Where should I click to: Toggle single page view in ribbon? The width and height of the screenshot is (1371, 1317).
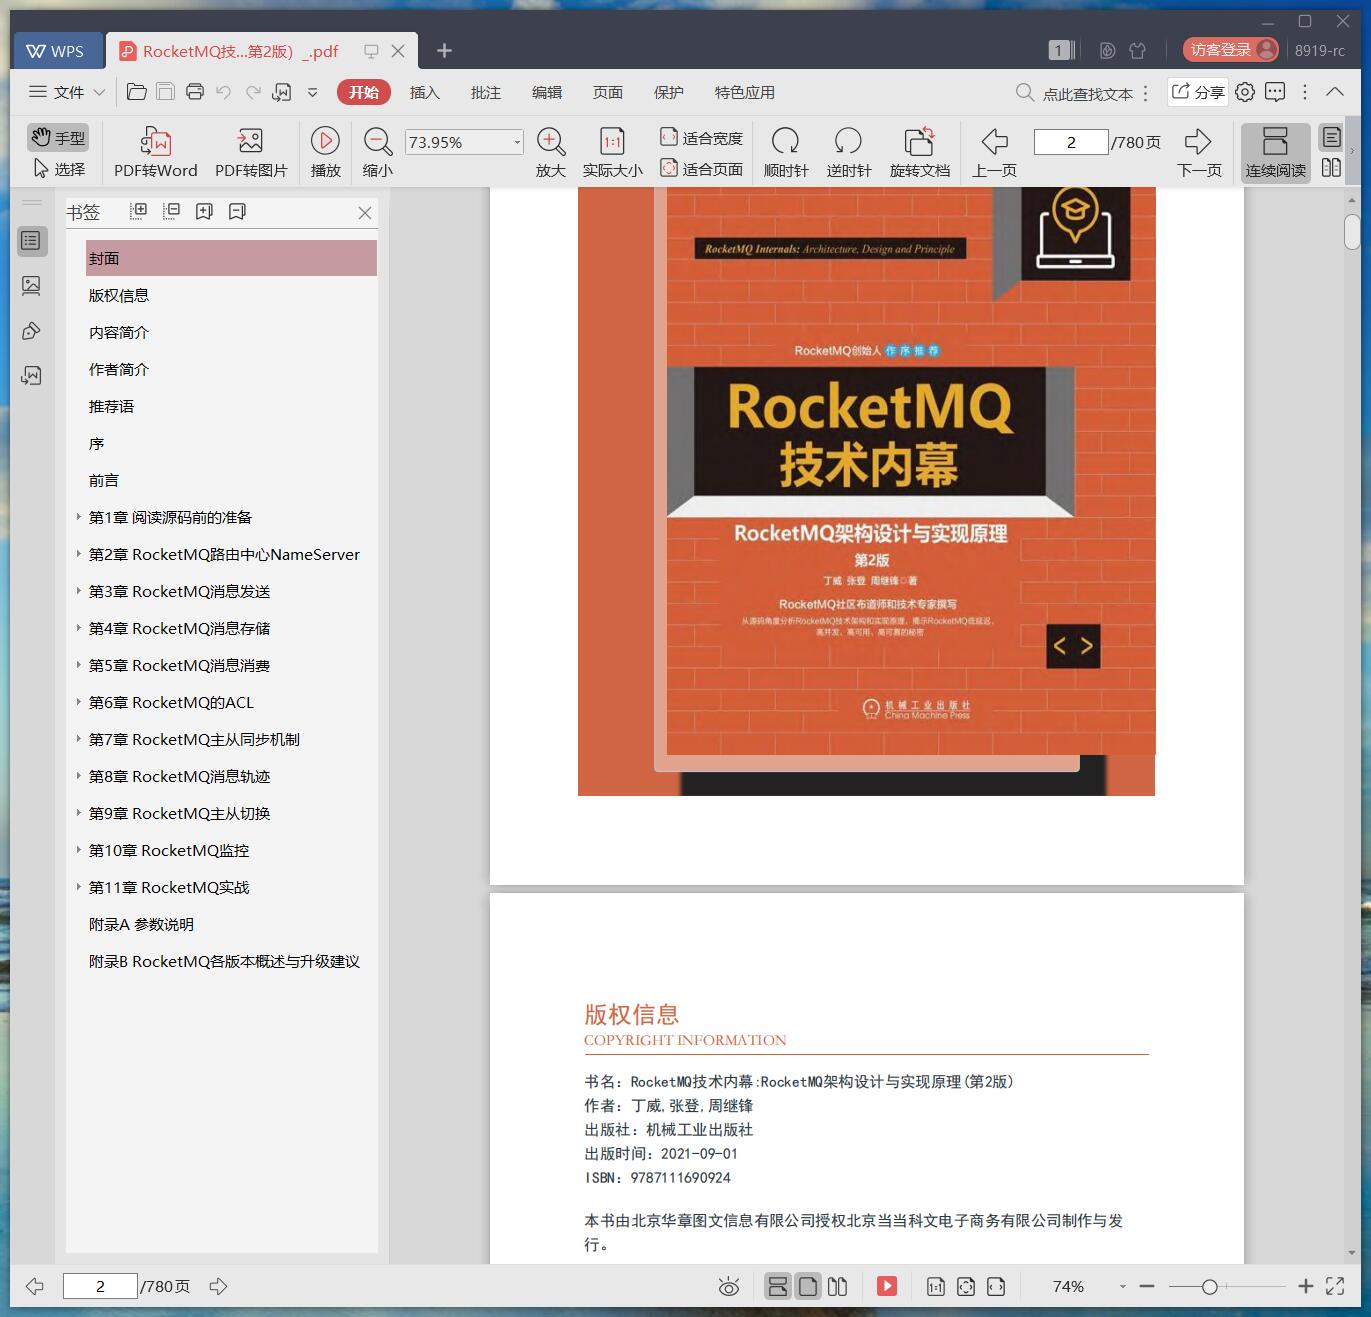pos(1331,137)
